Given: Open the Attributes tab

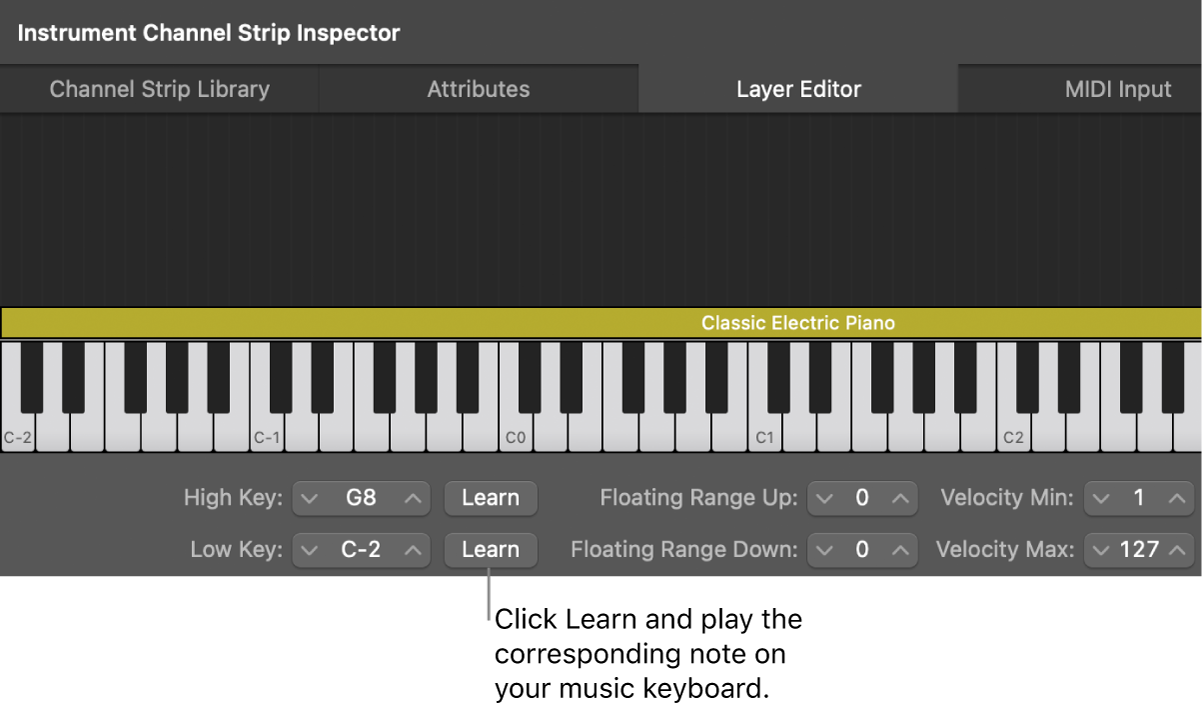Looking at the screenshot, I should [479, 89].
